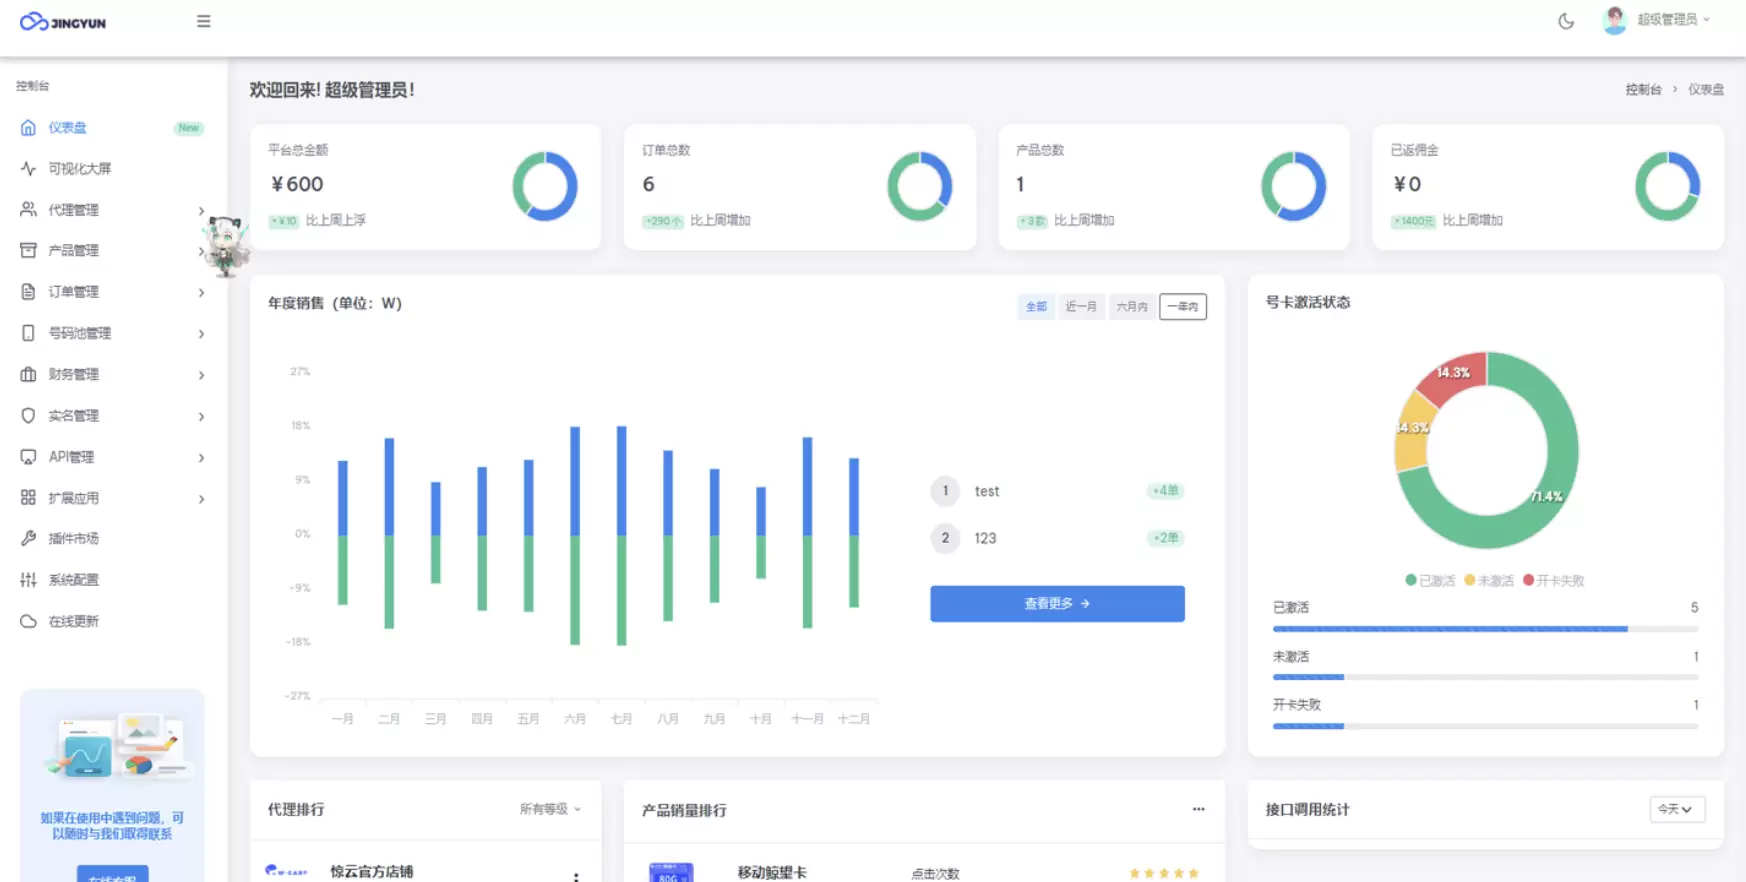Screen dimensions: 1746x882
Task: Click the 查看更多 button
Action: coord(1057,604)
